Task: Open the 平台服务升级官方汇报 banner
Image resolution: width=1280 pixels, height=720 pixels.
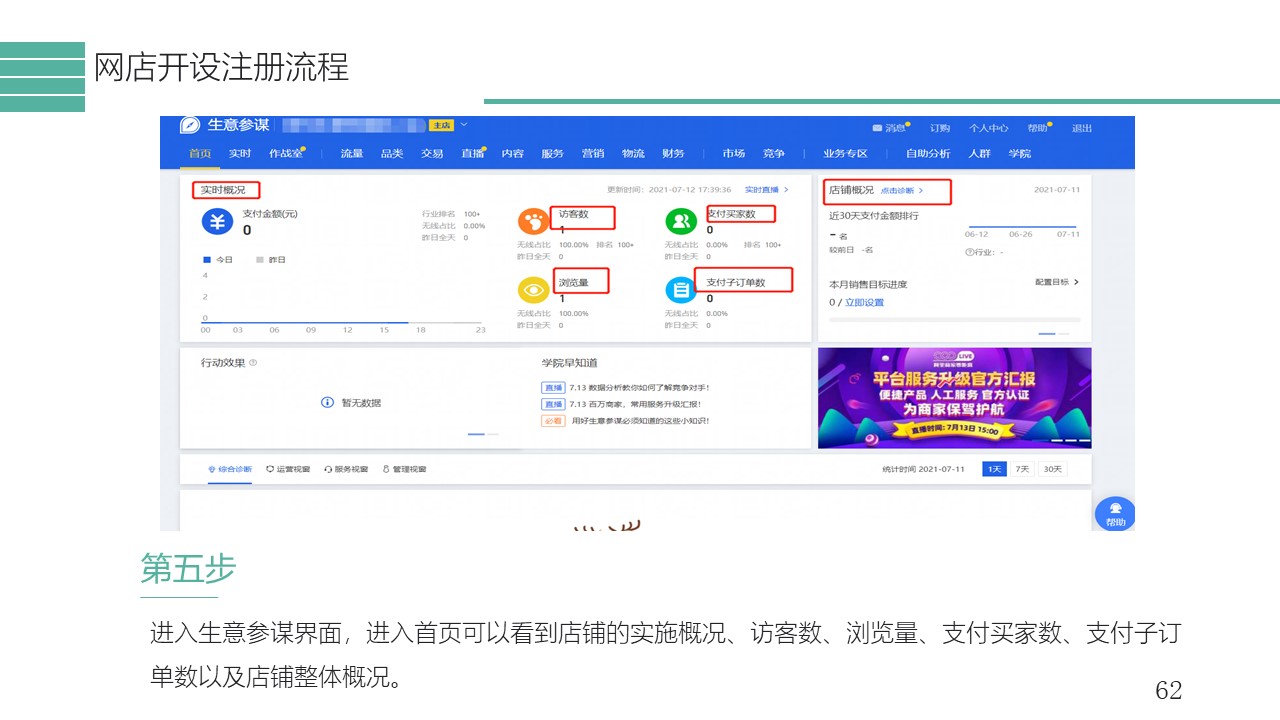Action: (x=955, y=398)
